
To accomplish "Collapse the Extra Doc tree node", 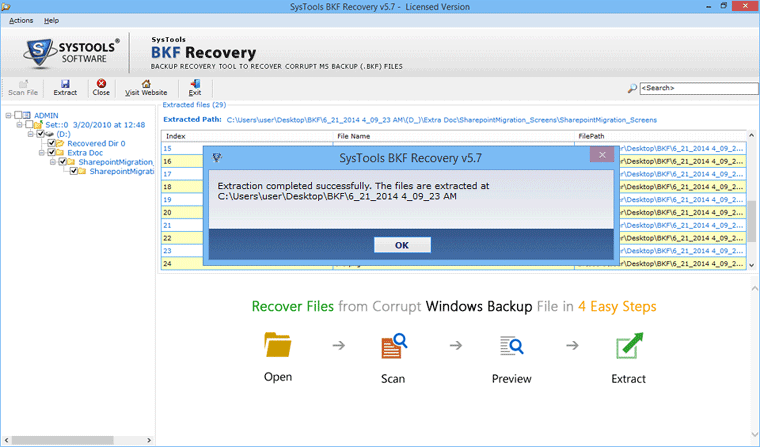I will pos(42,153).
